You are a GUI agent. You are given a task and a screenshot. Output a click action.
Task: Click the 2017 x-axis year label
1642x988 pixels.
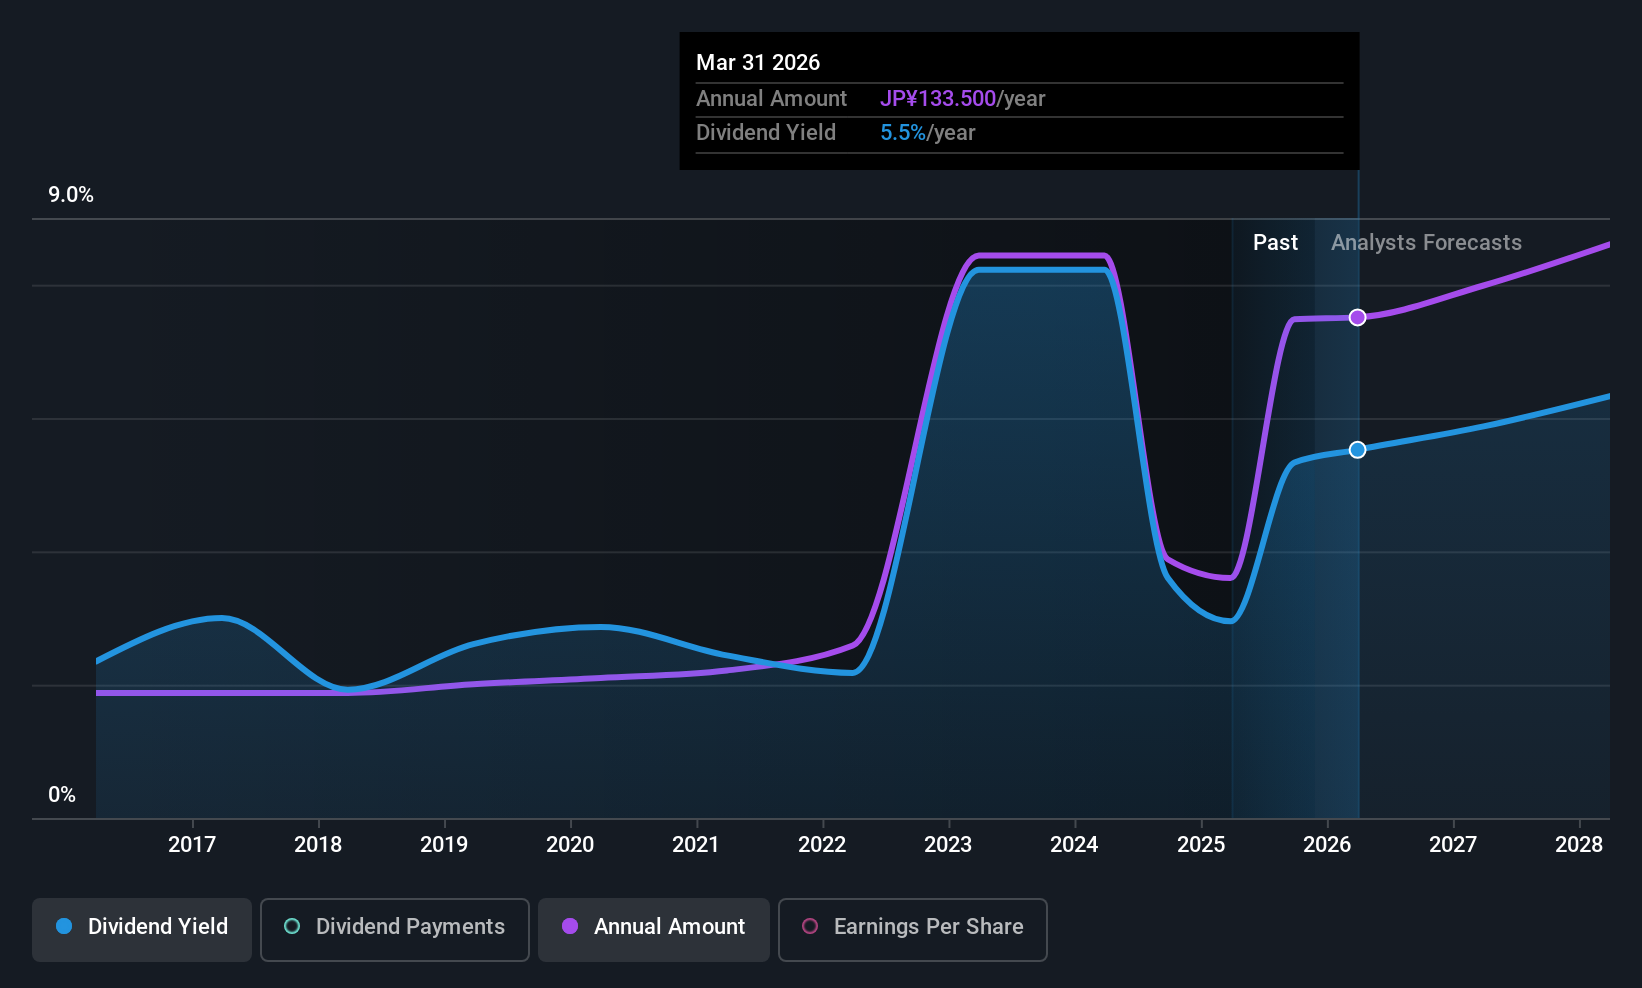pyautogui.click(x=192, y=845)
